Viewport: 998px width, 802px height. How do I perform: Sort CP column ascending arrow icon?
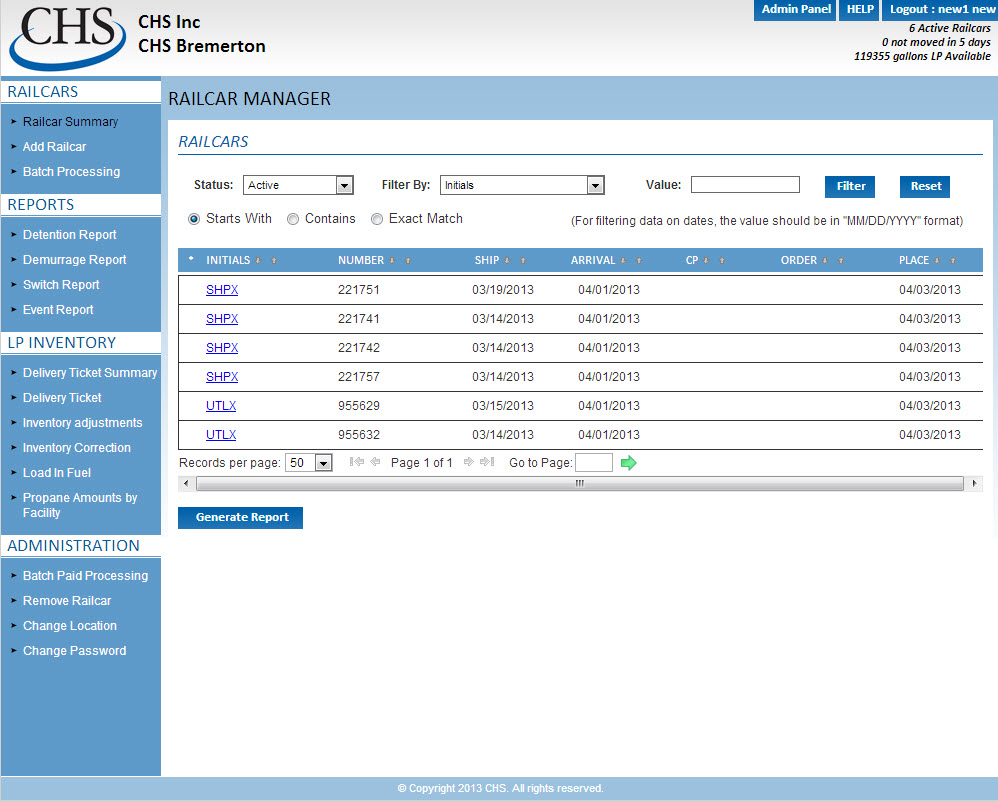722,260
